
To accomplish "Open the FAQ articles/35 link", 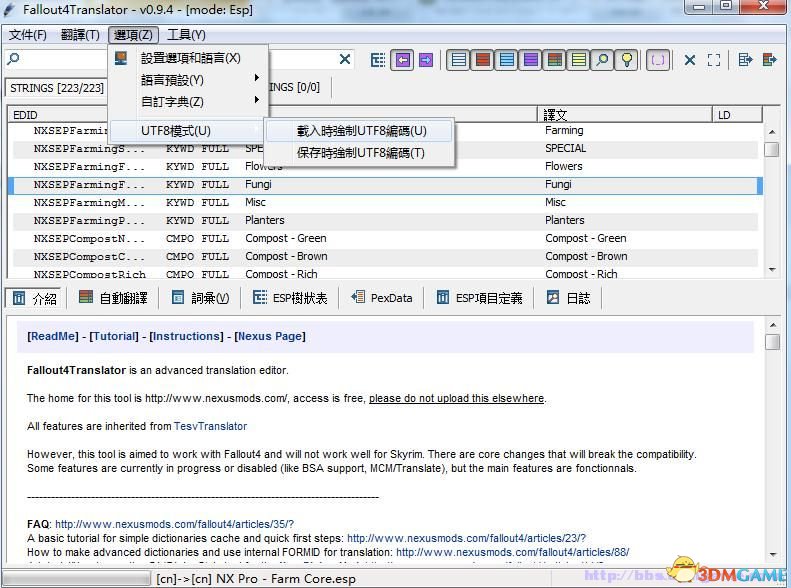I will [174, 524].
